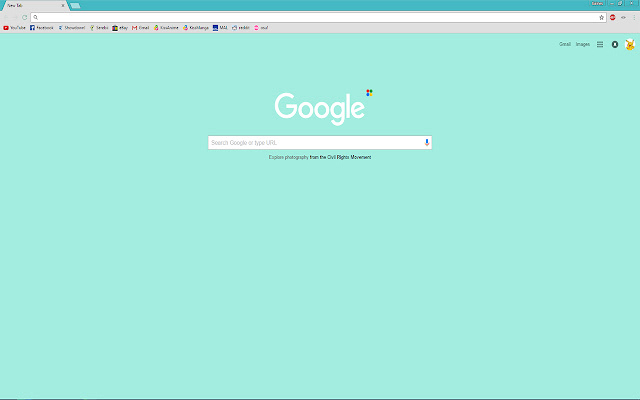Open the Serebii bookmark
Viewport: 640px width, 400px height.
99,28
